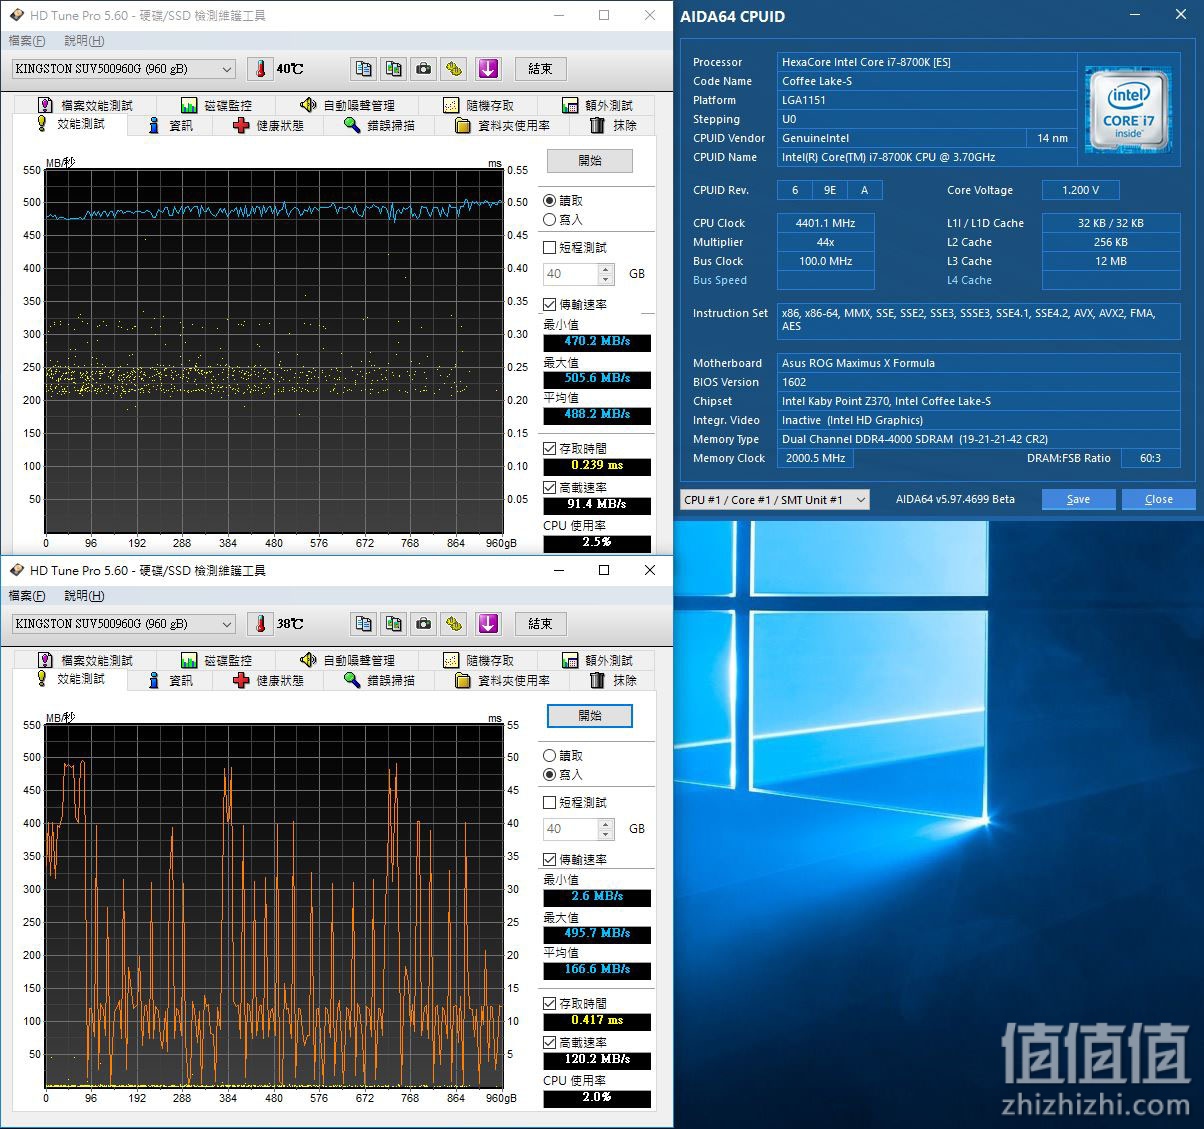
Task: Click GB size stepper in upper HD Tune window
Action: coord(605,274)
